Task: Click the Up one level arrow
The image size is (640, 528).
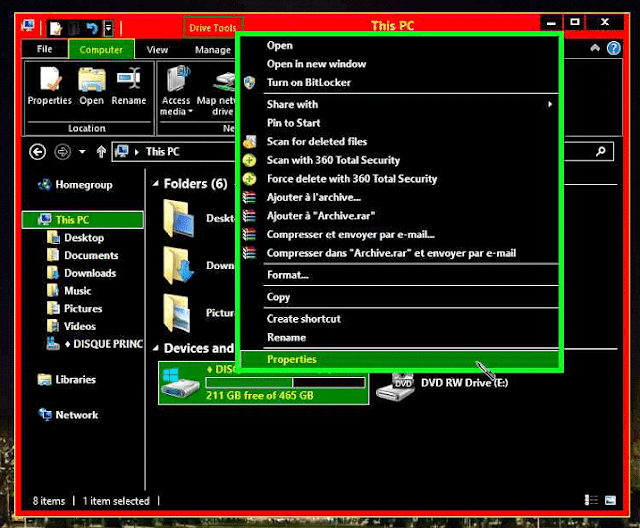Action: click(101, 152)
